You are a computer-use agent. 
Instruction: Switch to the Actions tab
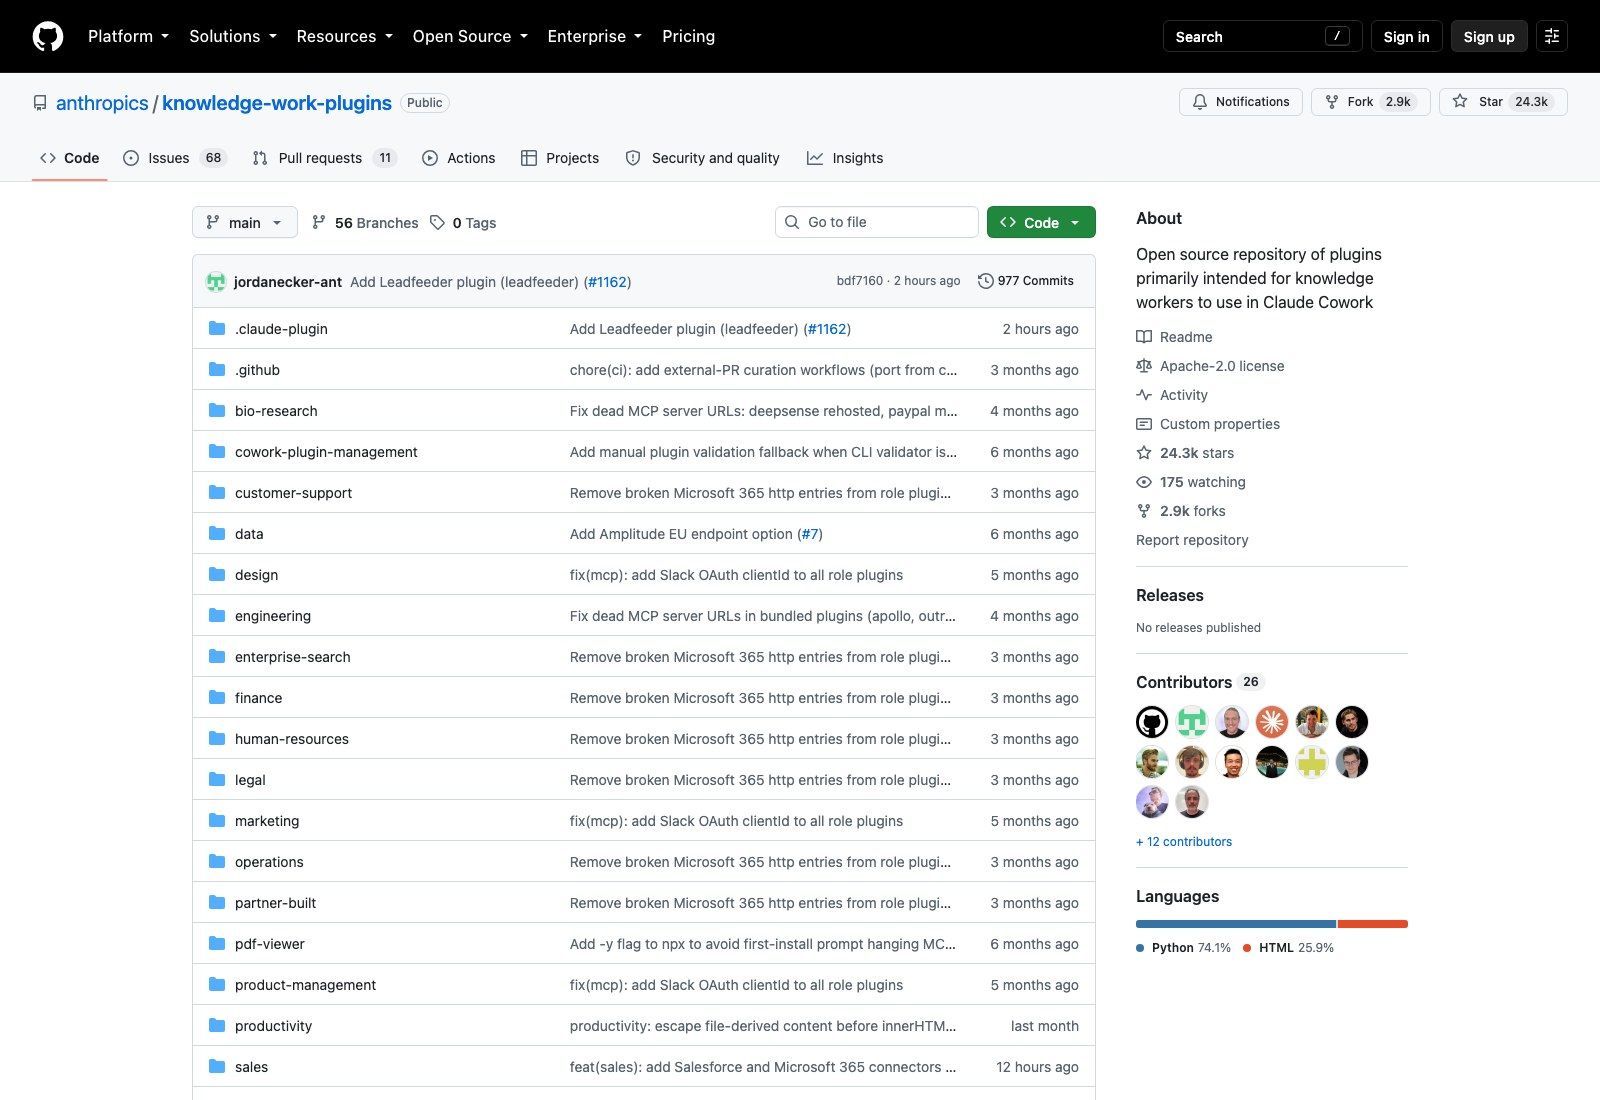coord(459,158)
